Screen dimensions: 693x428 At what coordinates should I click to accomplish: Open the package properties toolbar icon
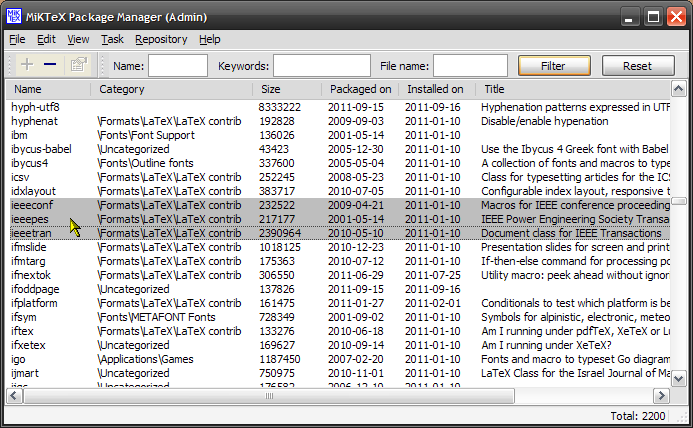(x=78, y=65)
